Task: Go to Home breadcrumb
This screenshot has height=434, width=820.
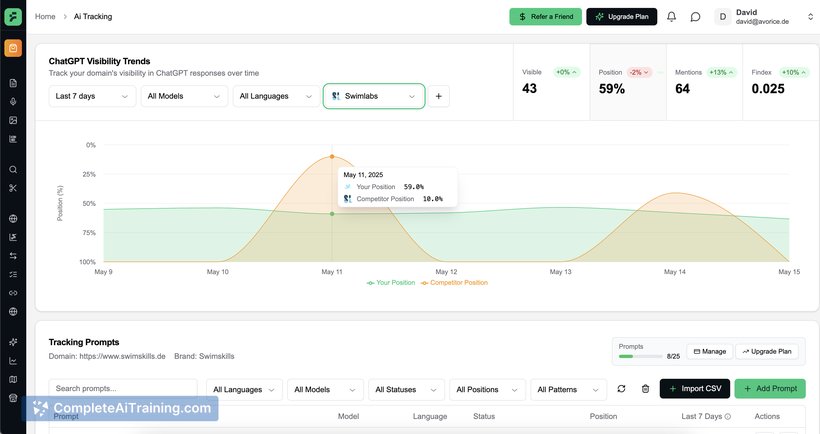Action: click(x=45, y=17)
